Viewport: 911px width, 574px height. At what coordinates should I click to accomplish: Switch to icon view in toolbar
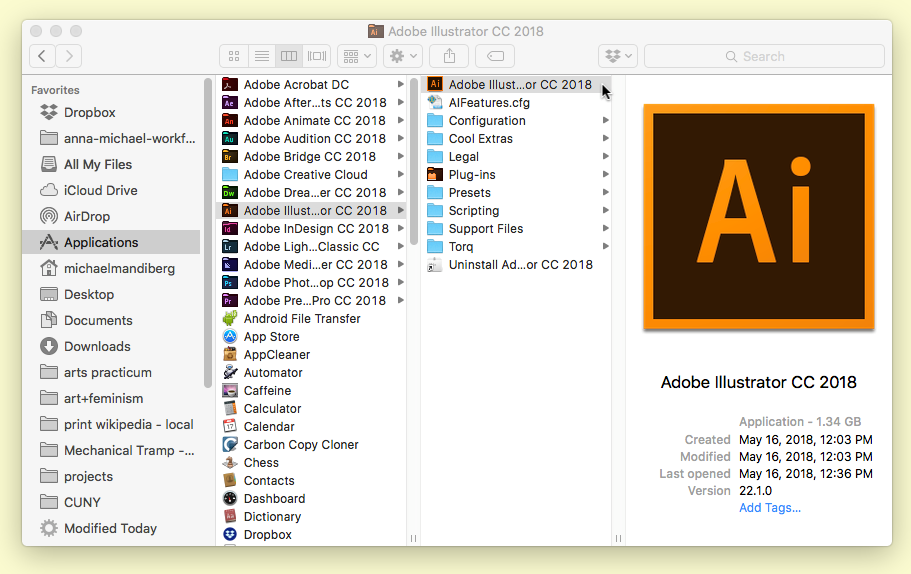point(234,56)
